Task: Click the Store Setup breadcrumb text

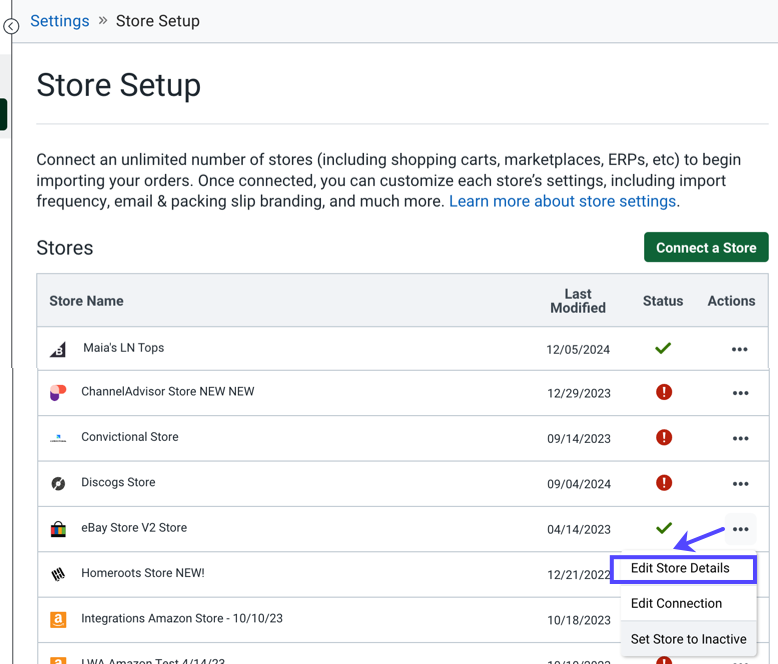Action: point(158,21)
